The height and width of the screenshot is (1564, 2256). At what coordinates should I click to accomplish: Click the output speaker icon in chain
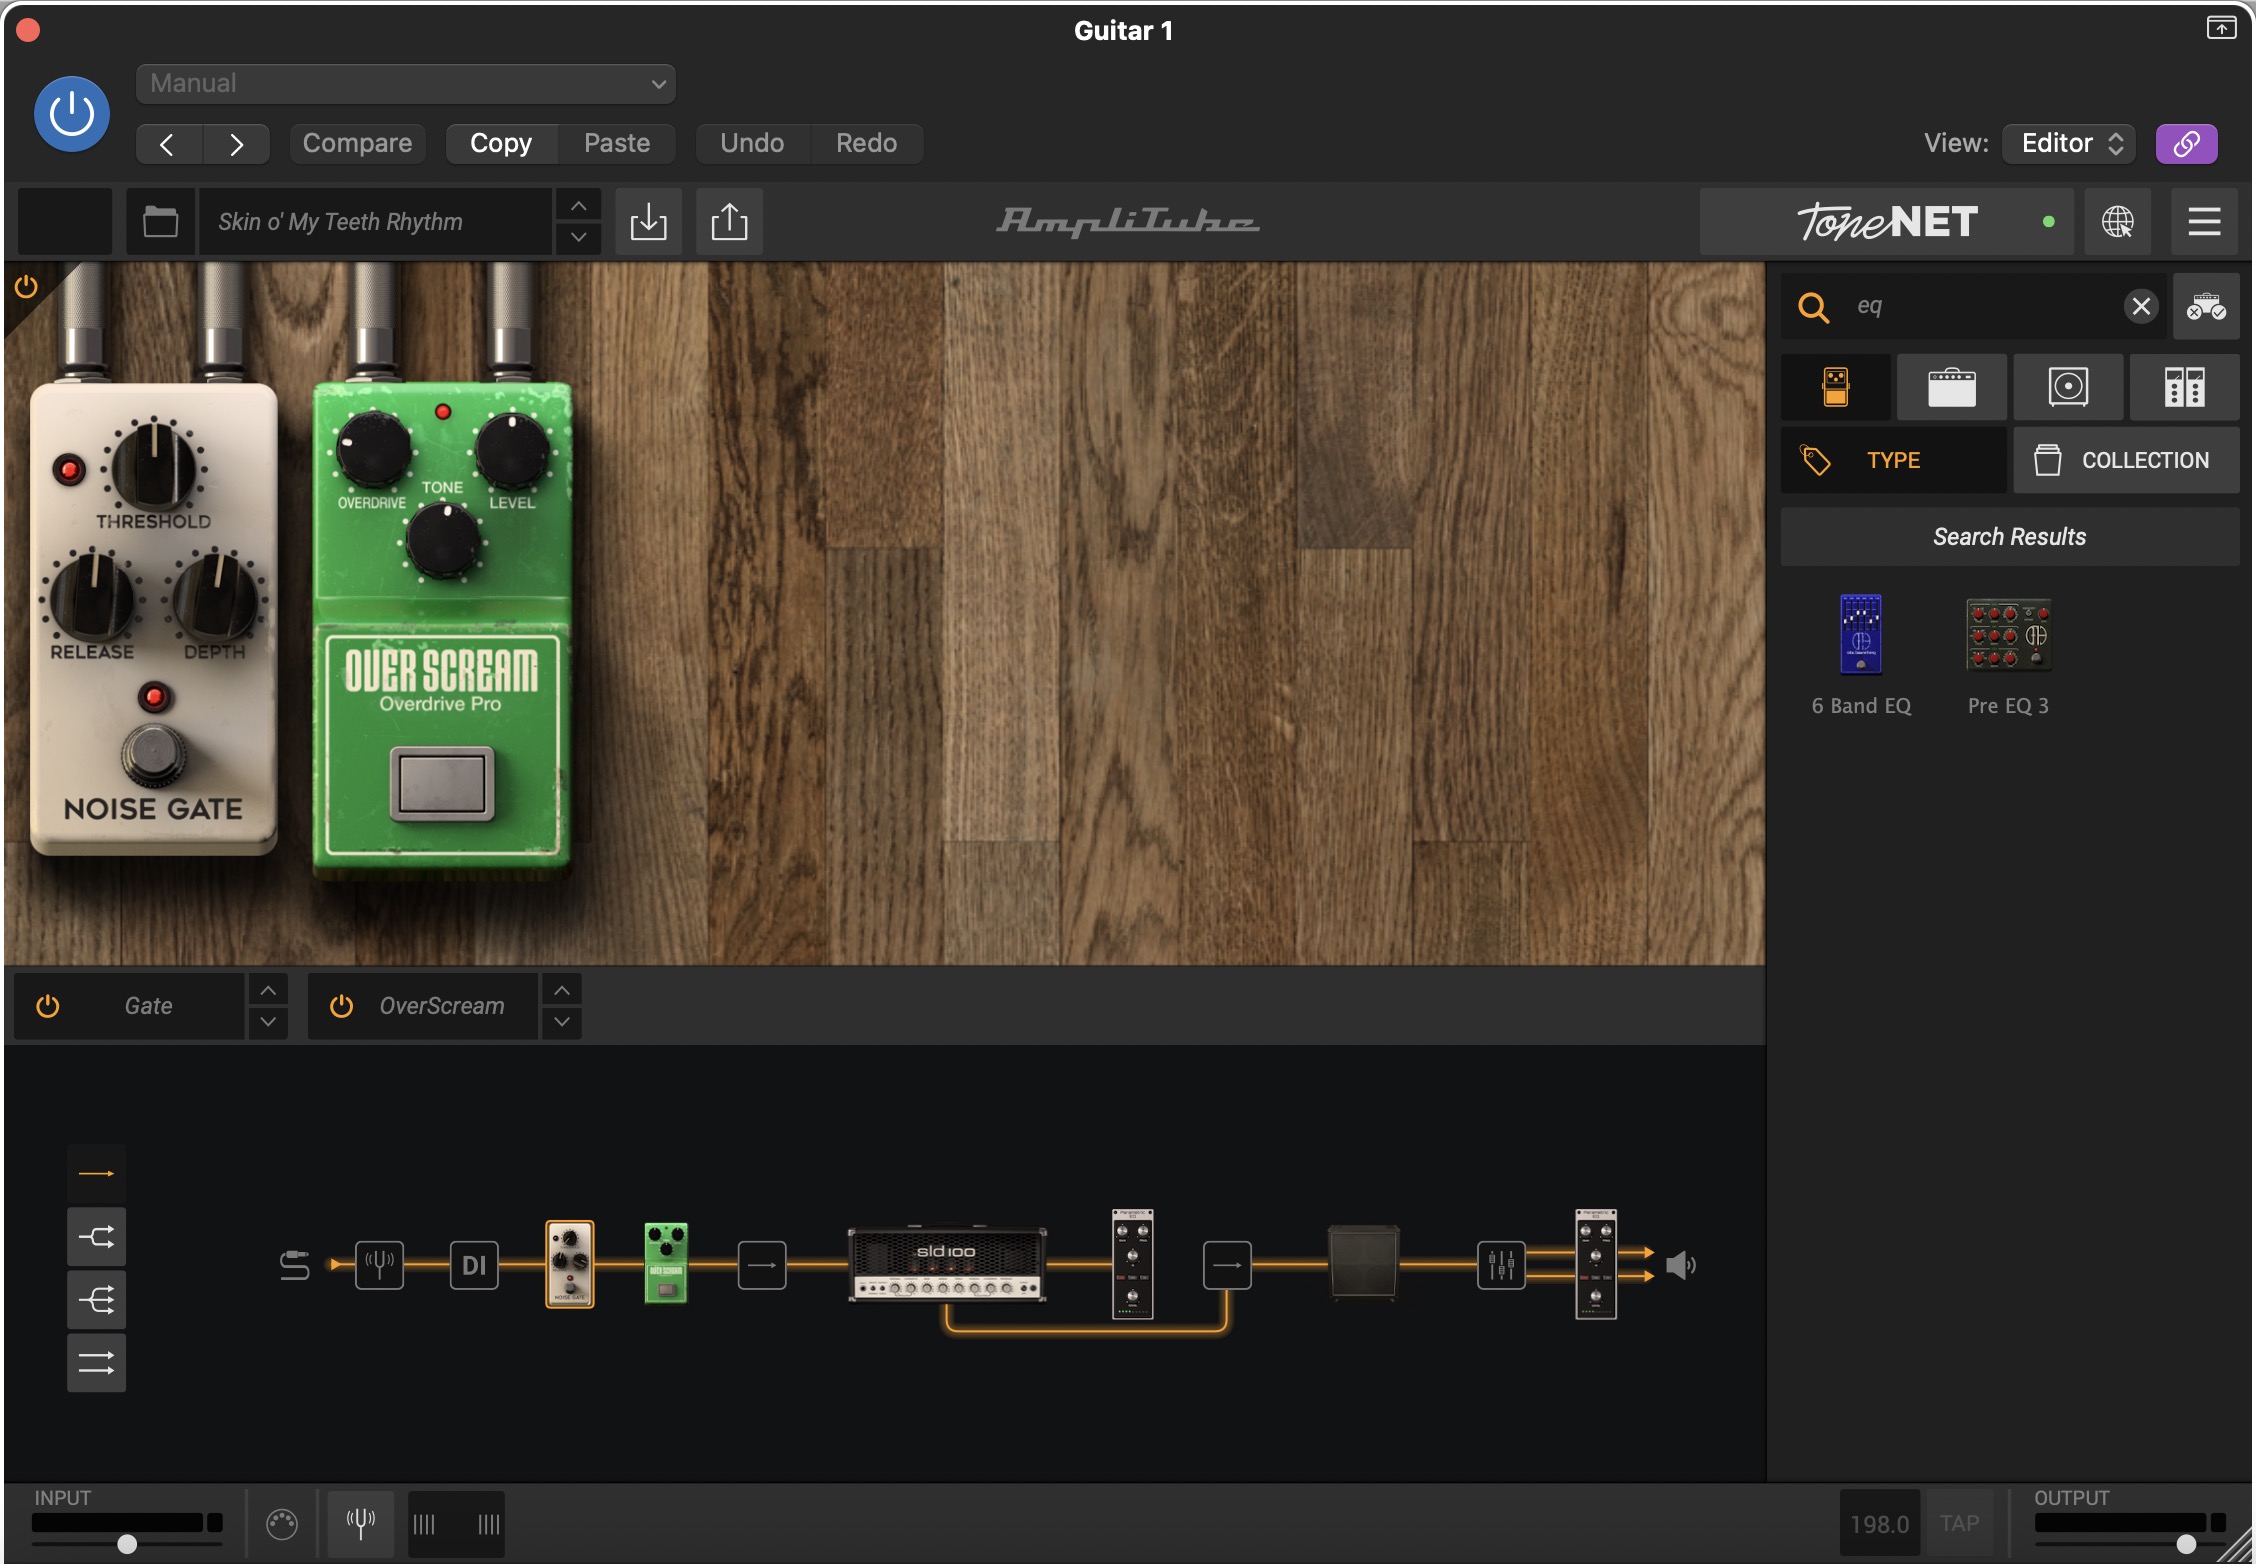(x=1681, y=1265)
